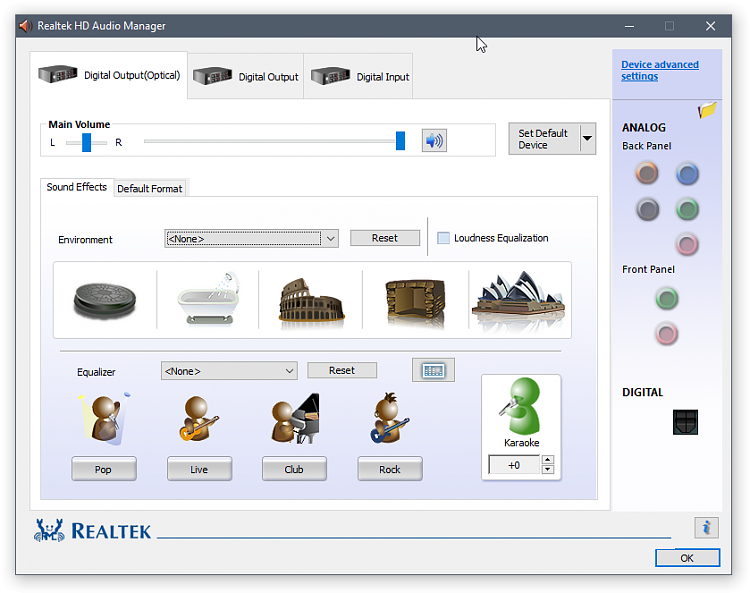Screen dimensions: 750x593
Task: Open Device advanced settings link
Action: pyautogui.click(x=659, y=70)
